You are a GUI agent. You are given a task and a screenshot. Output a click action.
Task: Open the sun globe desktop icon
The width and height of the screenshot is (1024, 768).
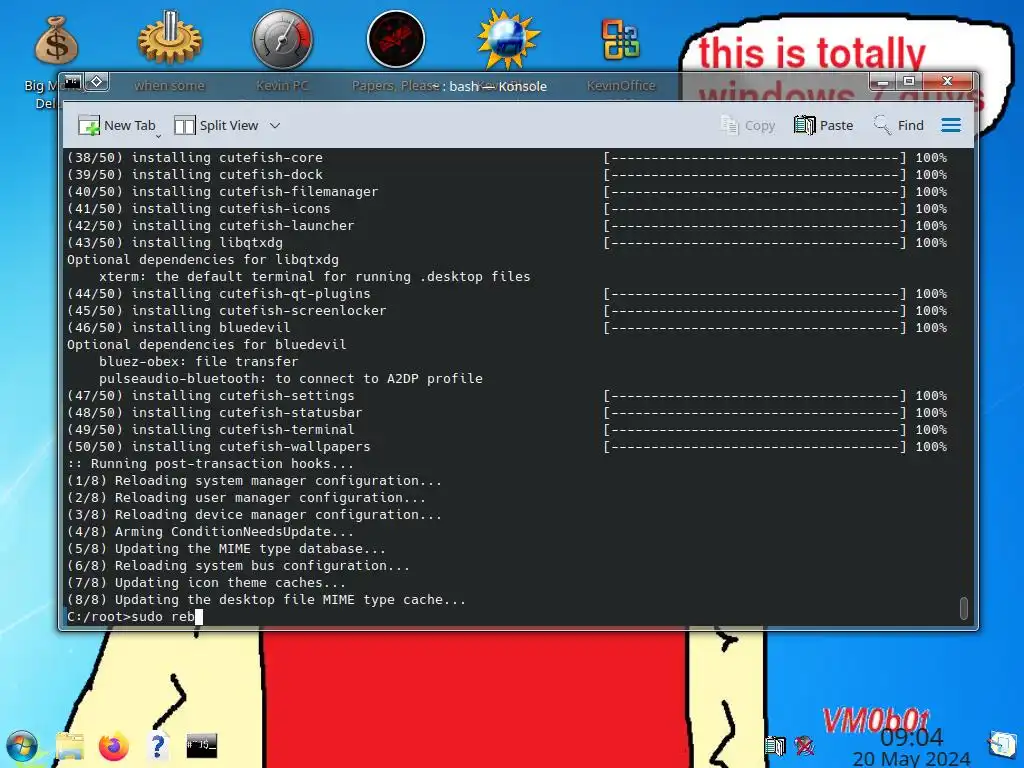(x=508, y=39)
